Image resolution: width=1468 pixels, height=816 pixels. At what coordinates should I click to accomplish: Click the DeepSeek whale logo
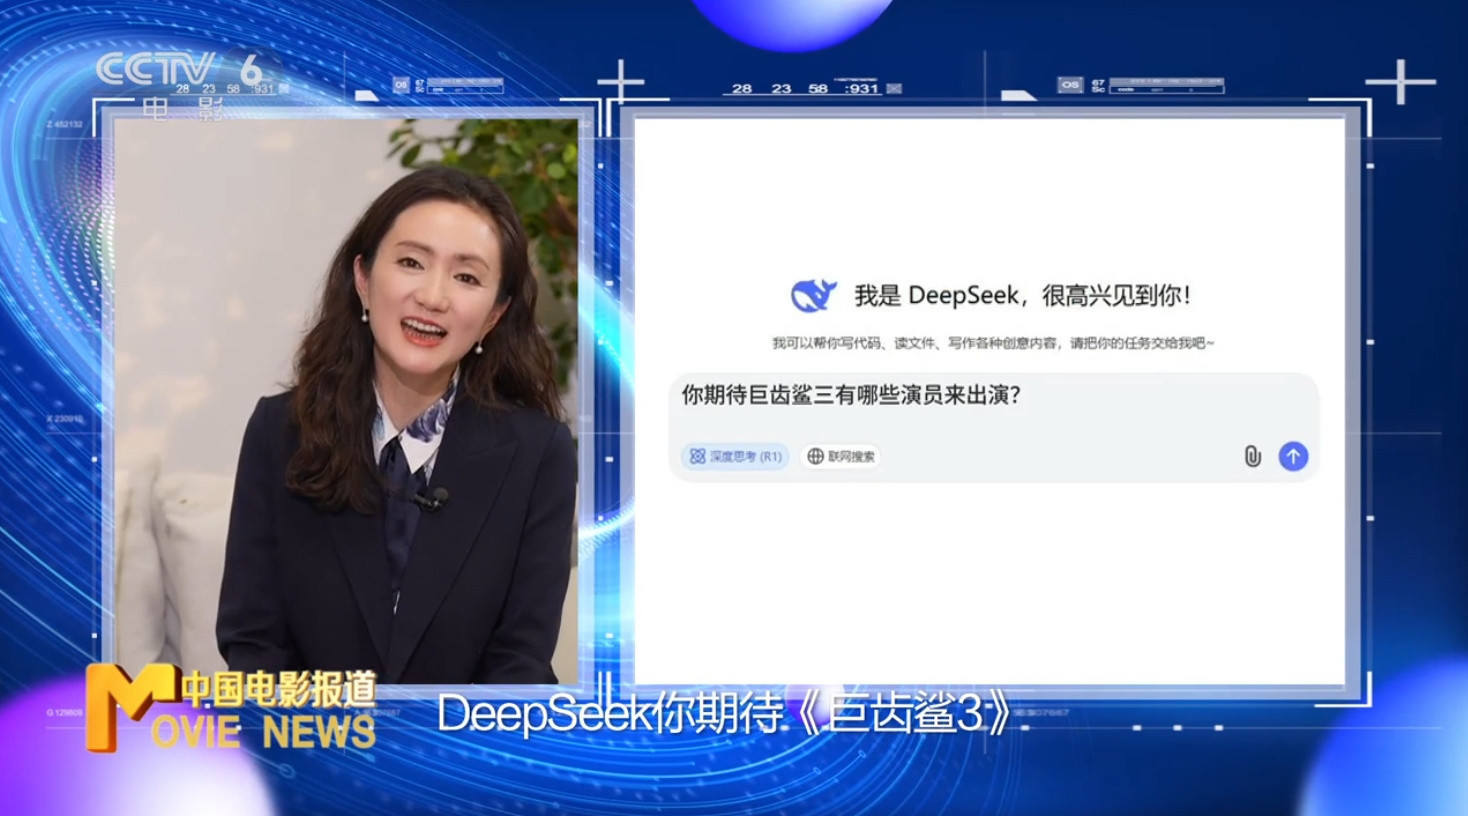coord(812,295)
